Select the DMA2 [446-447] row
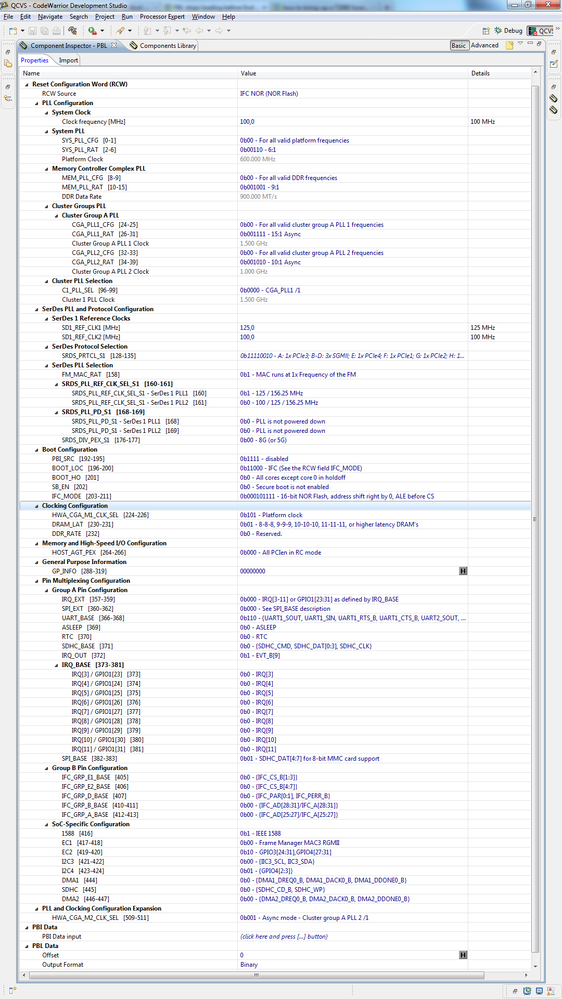 pyautogui.click(x=275, y=899)
